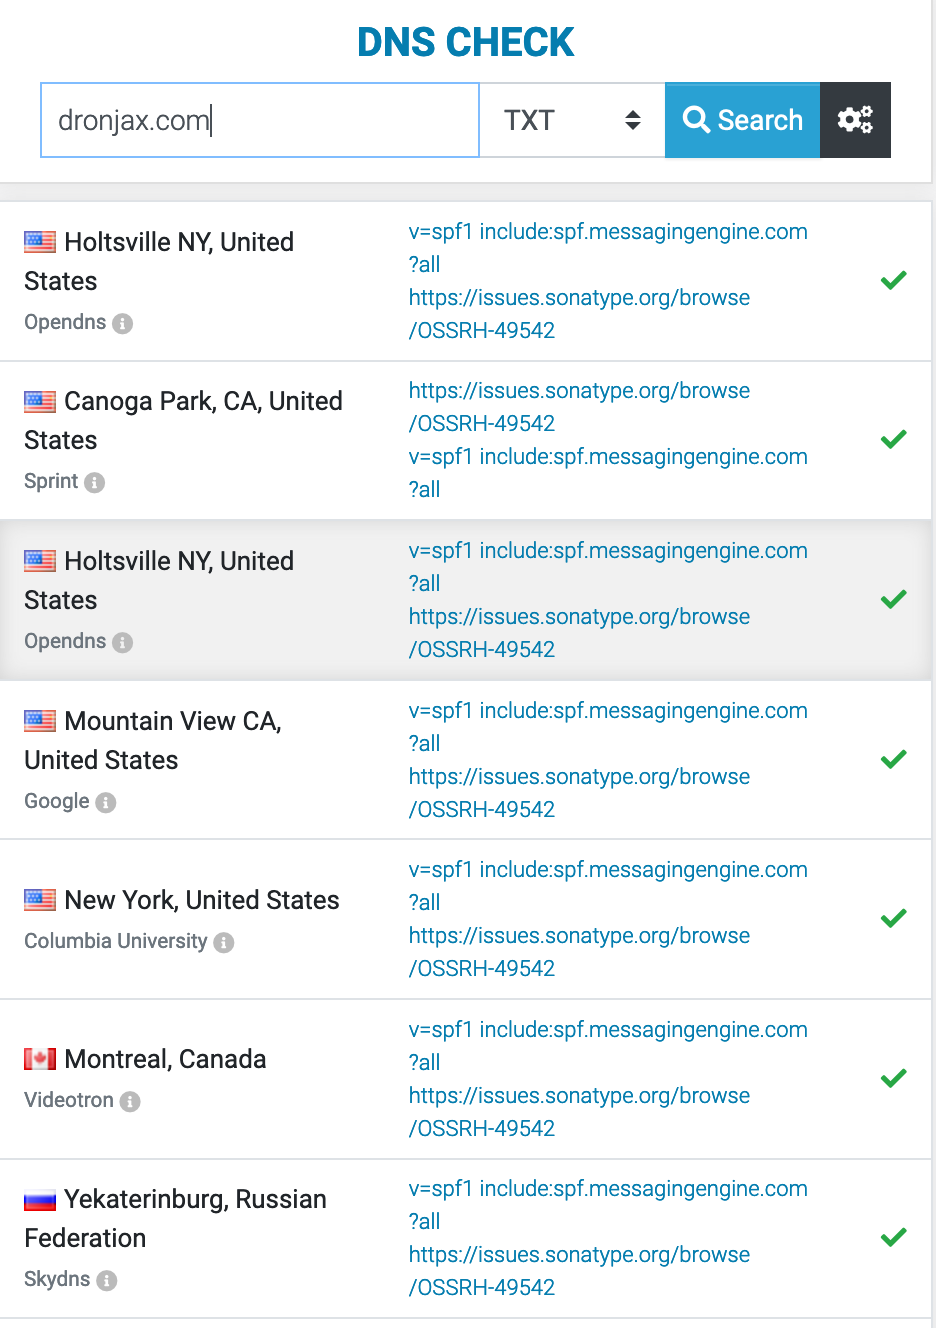This screenshot has width=936, height=1328.
Task: Click the info icon next to Skydns
Action: click(107, 1281)
